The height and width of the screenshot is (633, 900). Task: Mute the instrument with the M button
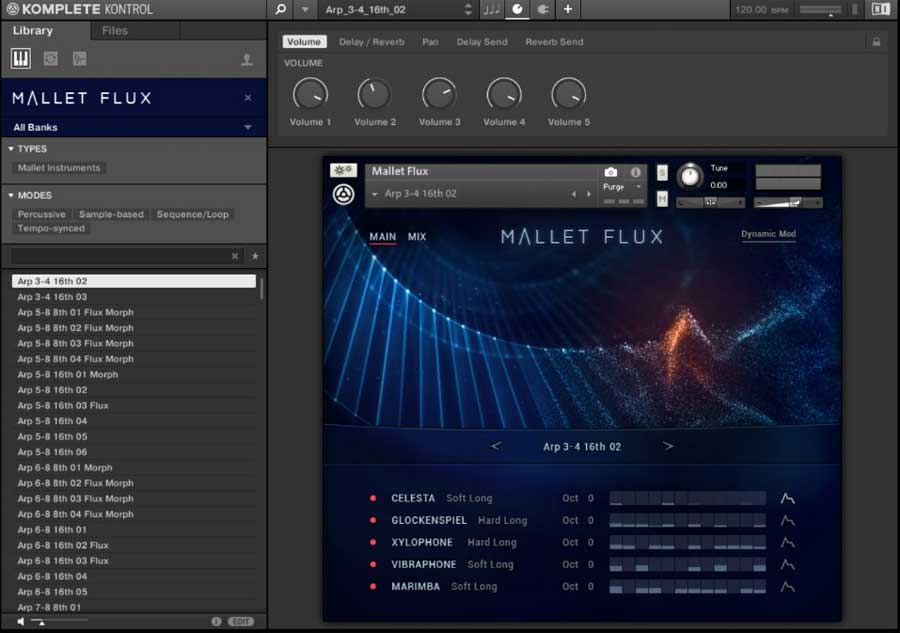click(x=662, y=199)
